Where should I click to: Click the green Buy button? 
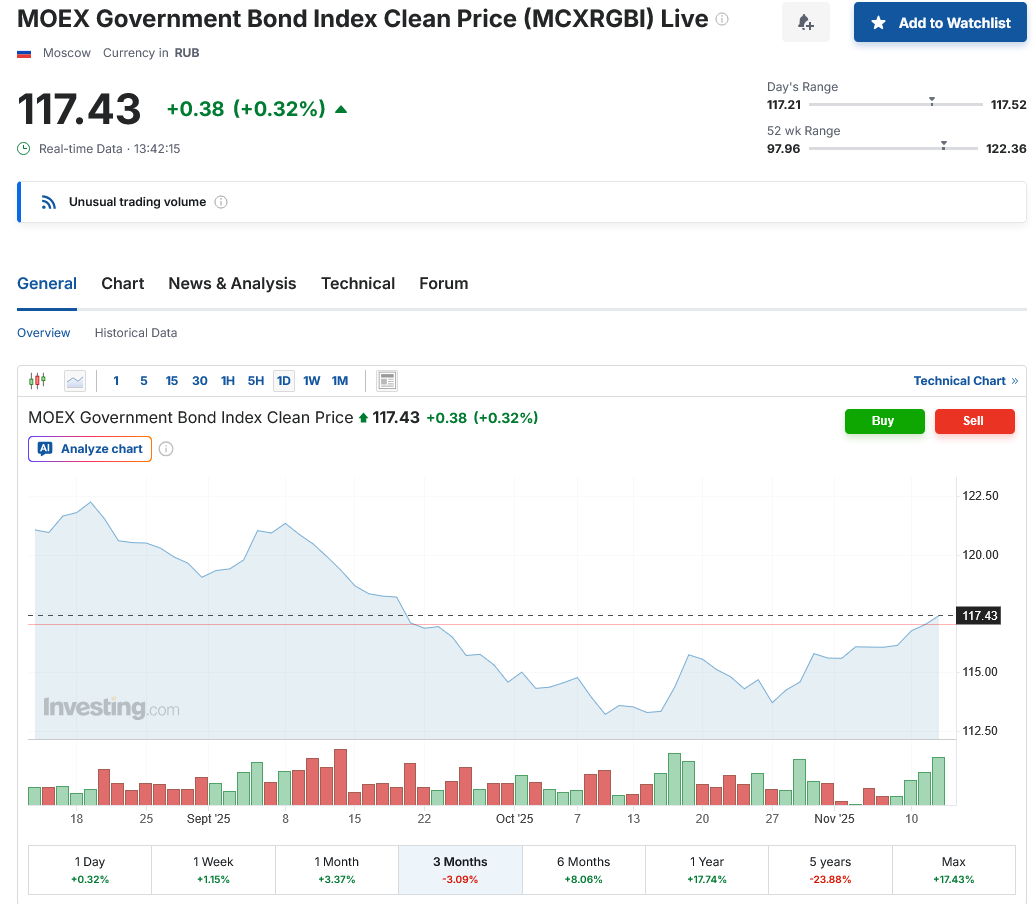point(884,421)
